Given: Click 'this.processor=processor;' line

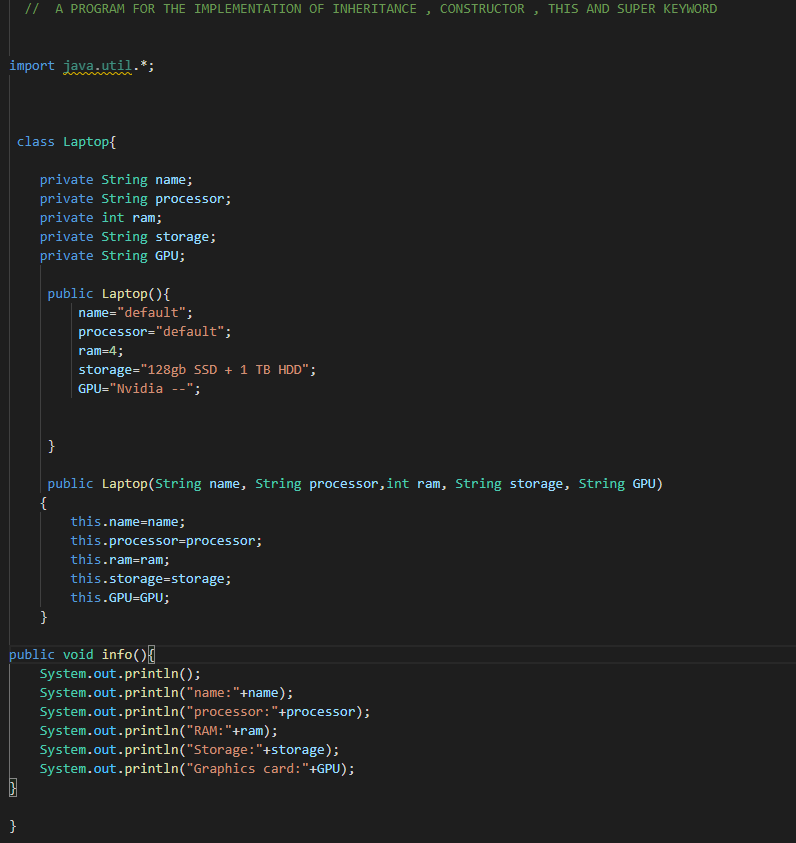Looking at the screenshot, I should (166, 541).
